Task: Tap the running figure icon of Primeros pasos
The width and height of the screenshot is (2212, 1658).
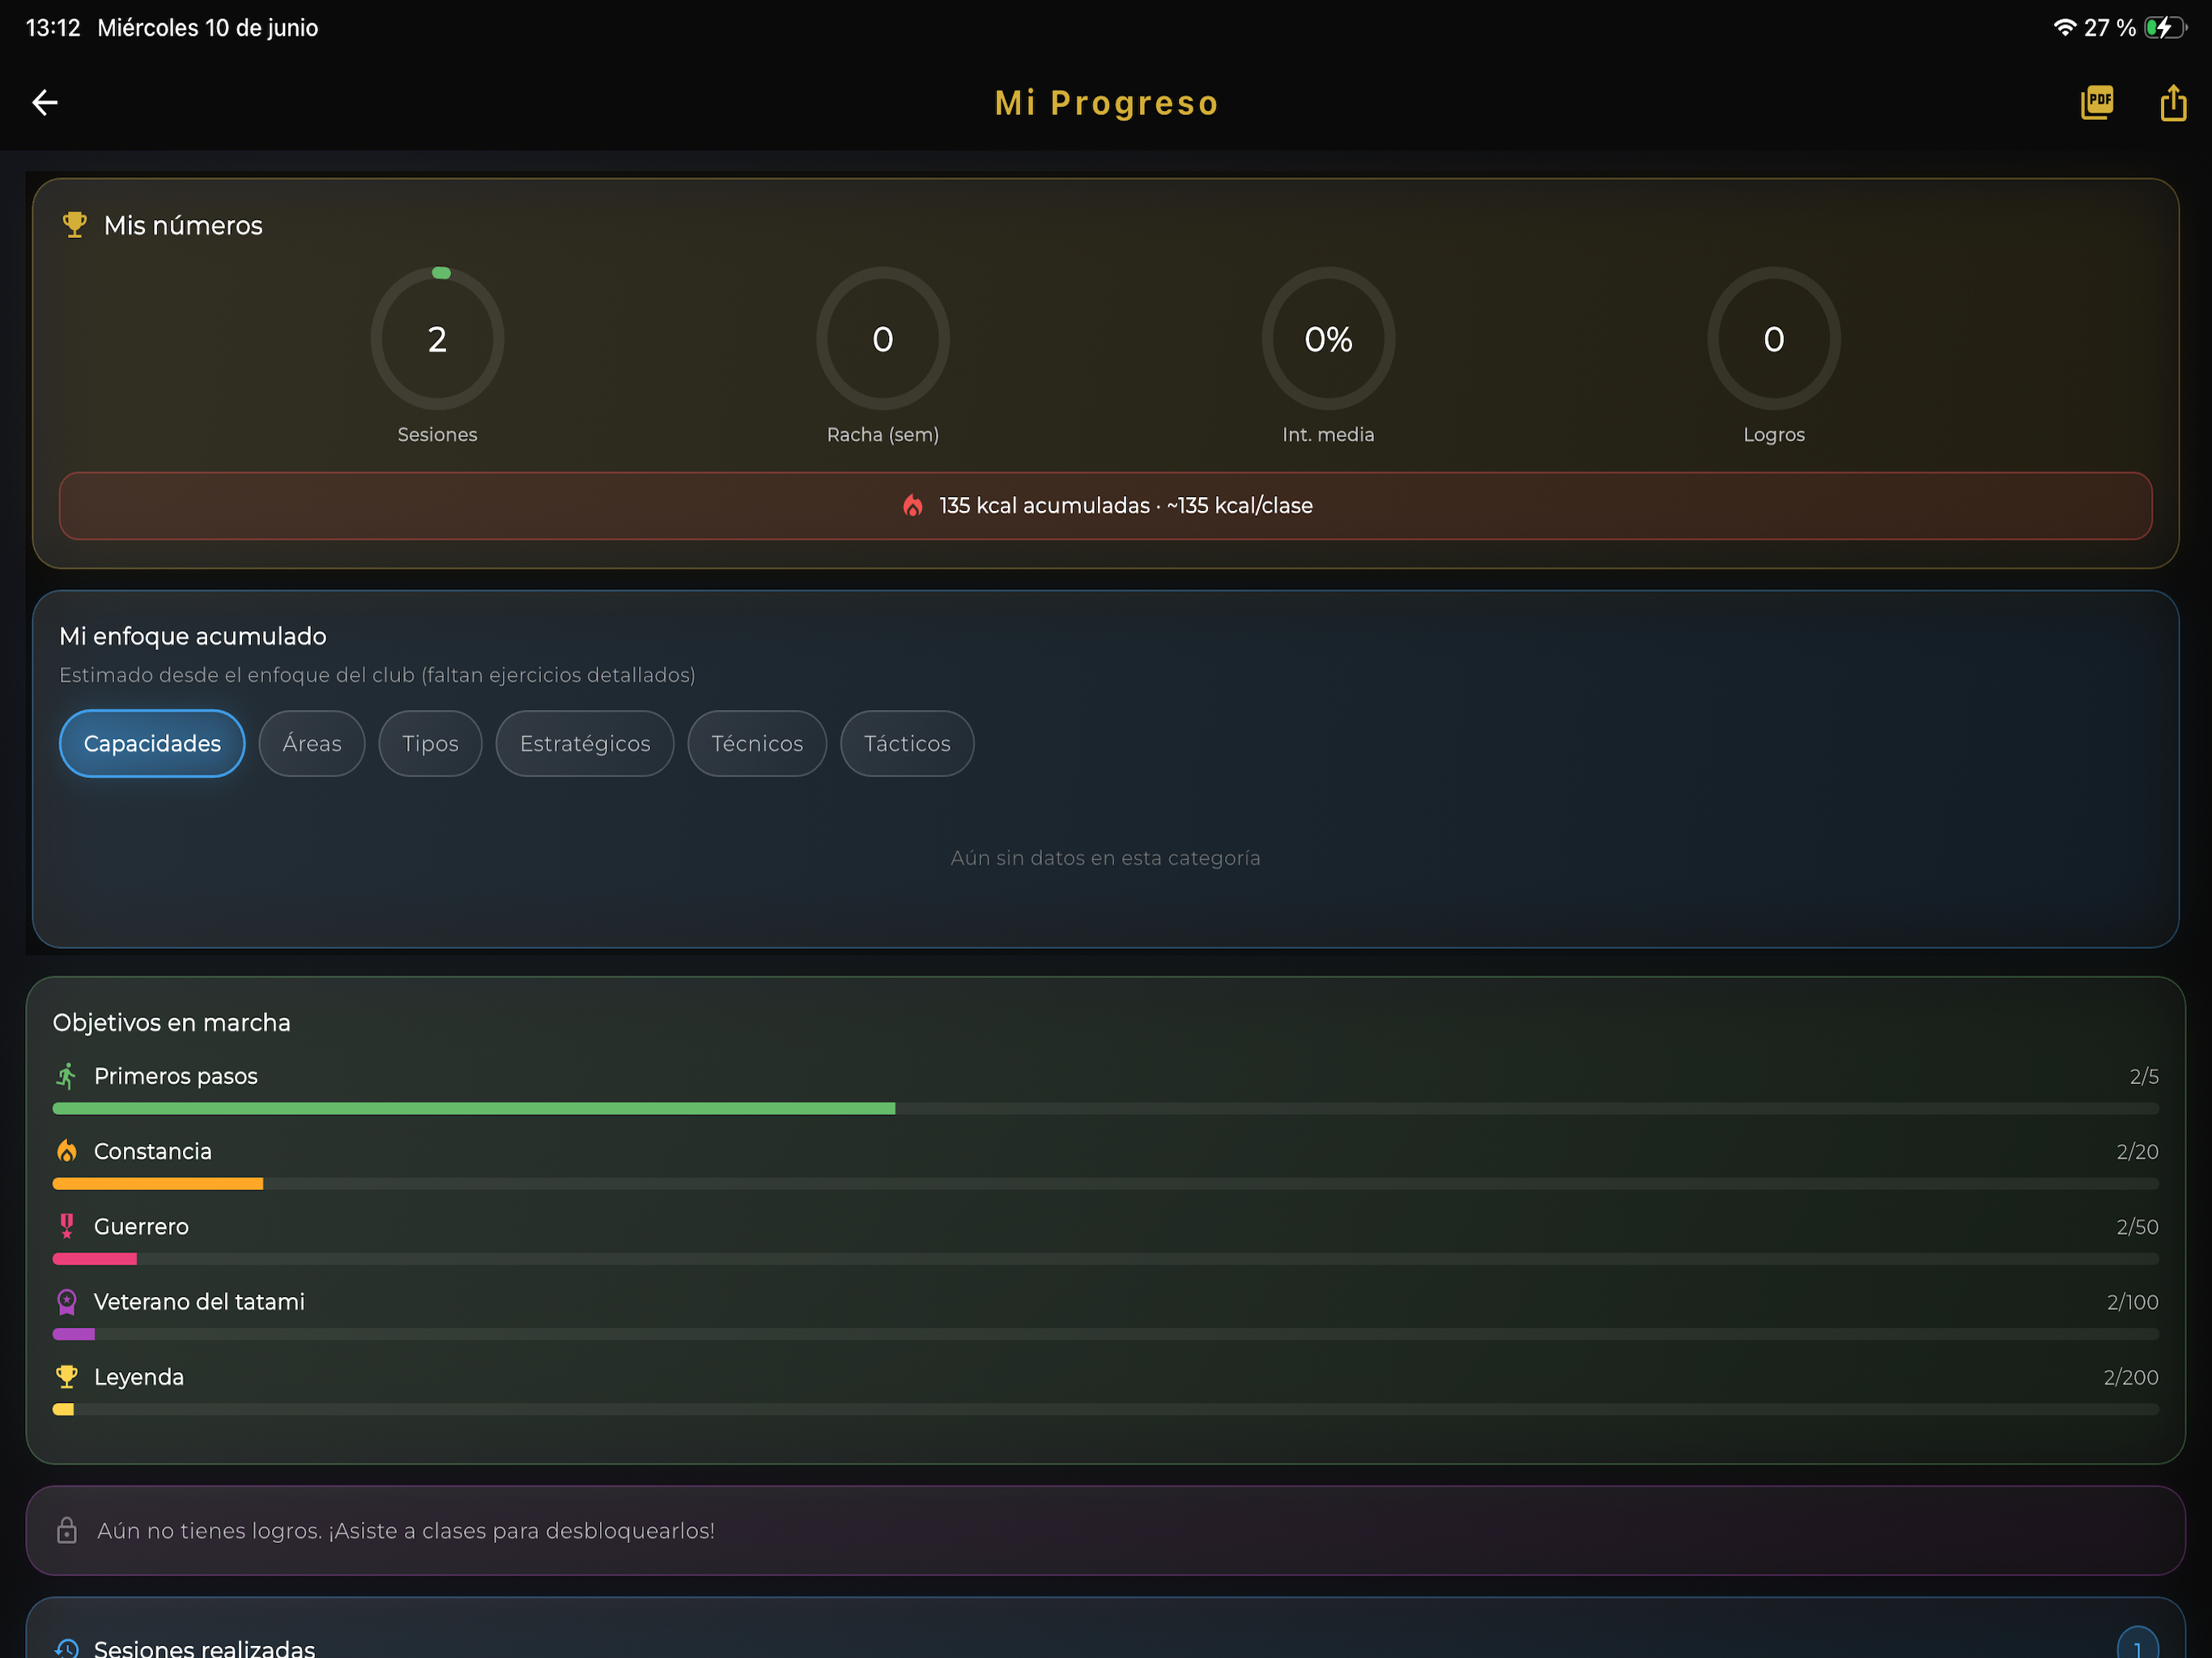Action: [66, 1076]
